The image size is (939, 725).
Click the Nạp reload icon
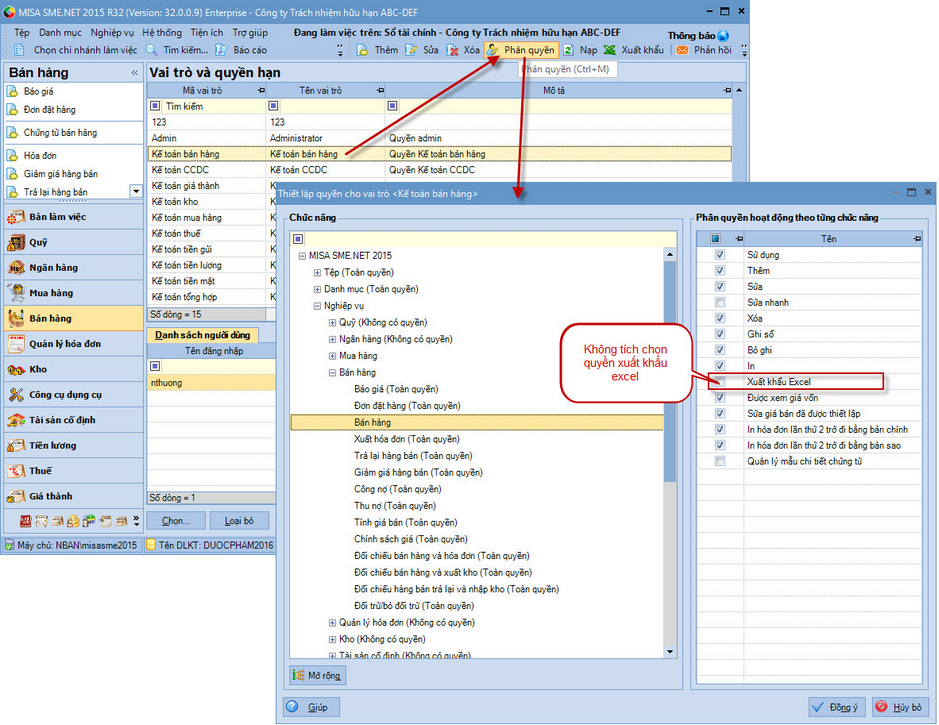coord(568,50)
